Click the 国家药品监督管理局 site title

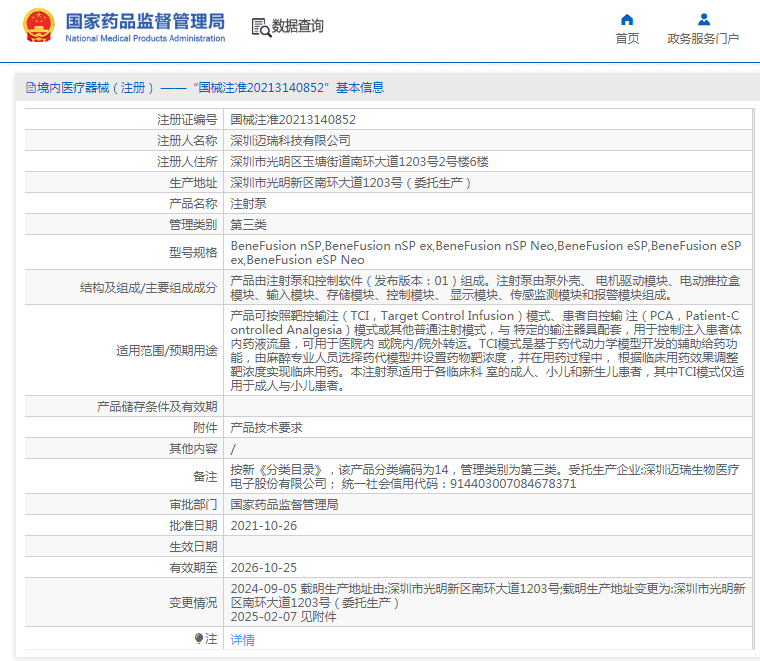pyautogui.click(x=145, y=21)
